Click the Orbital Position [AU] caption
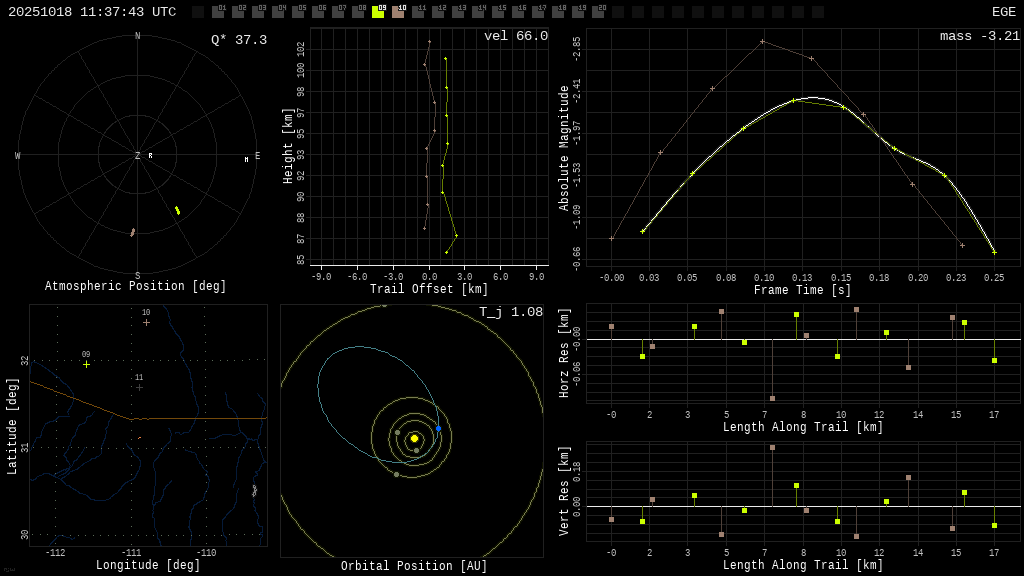 tap(414, 567)
